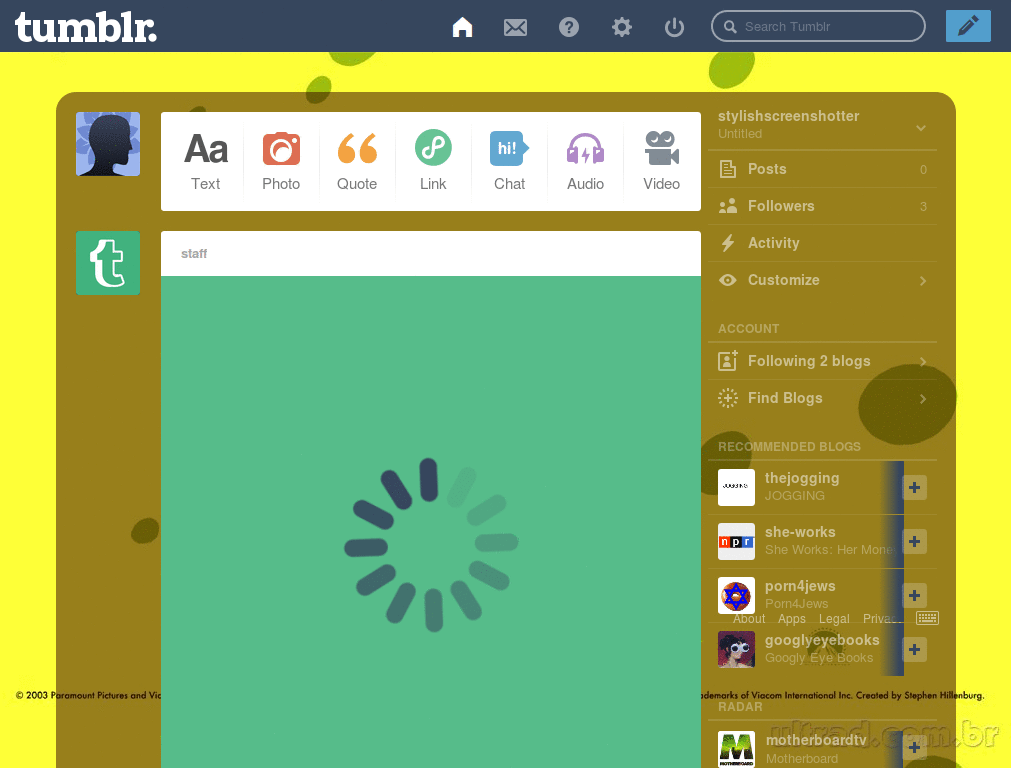Follow googlyeyebooks with the plus button
The image size is (1024, 768).
(914, 649)
